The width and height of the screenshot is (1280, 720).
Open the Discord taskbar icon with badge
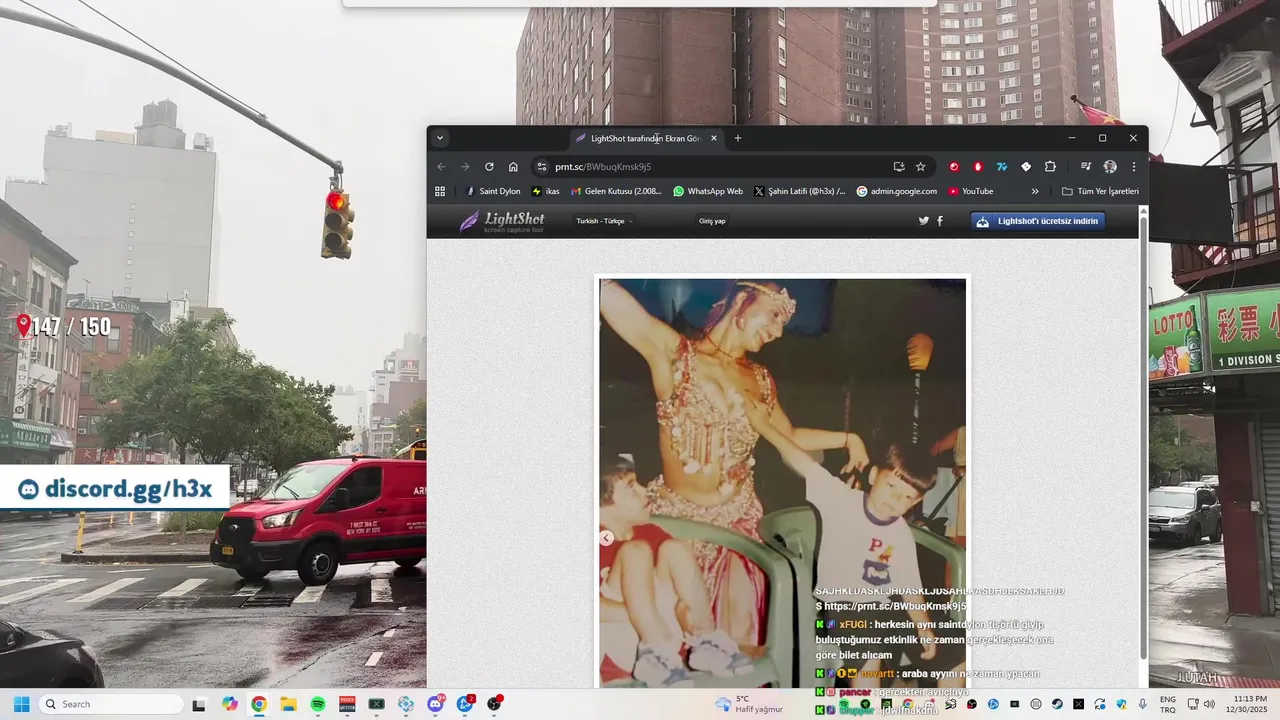[x=435, y=704]
